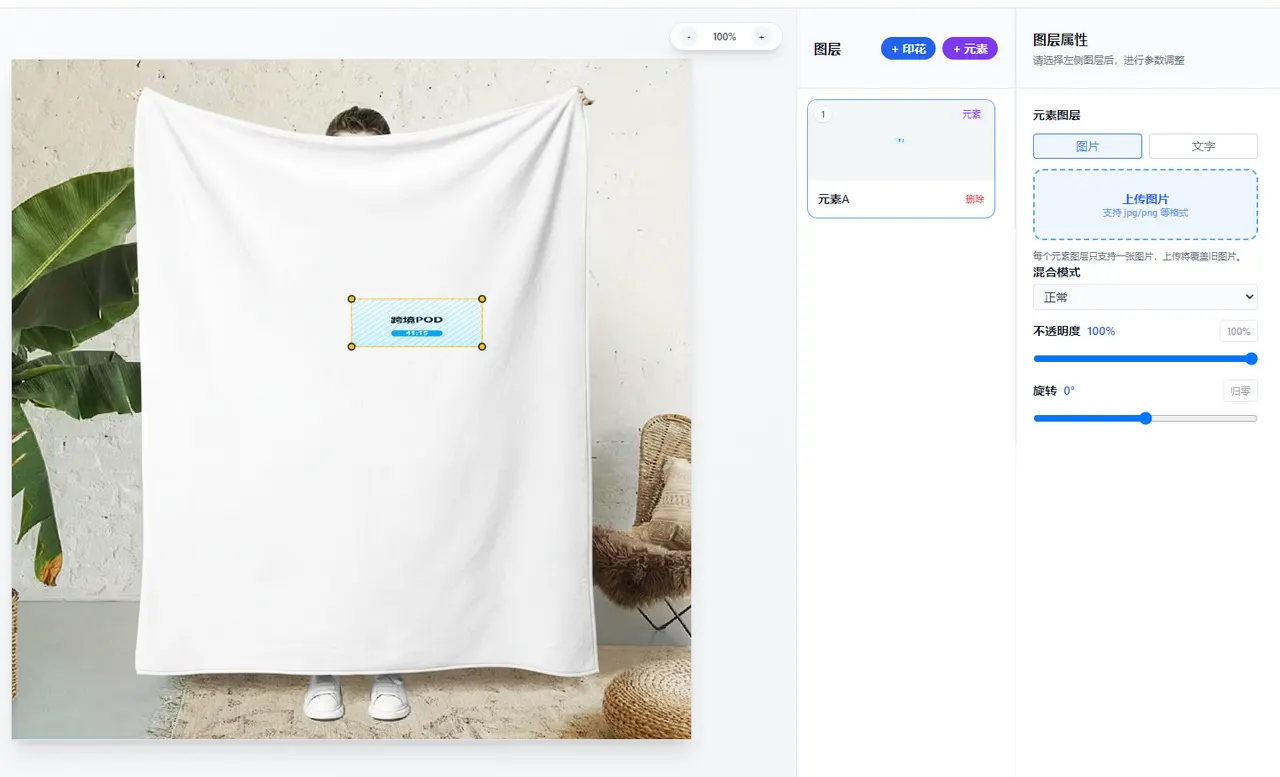The height and width of the screenshot is (777, 1280).
Task: Select the 跨境POD element on canvas
Action: 417,322
